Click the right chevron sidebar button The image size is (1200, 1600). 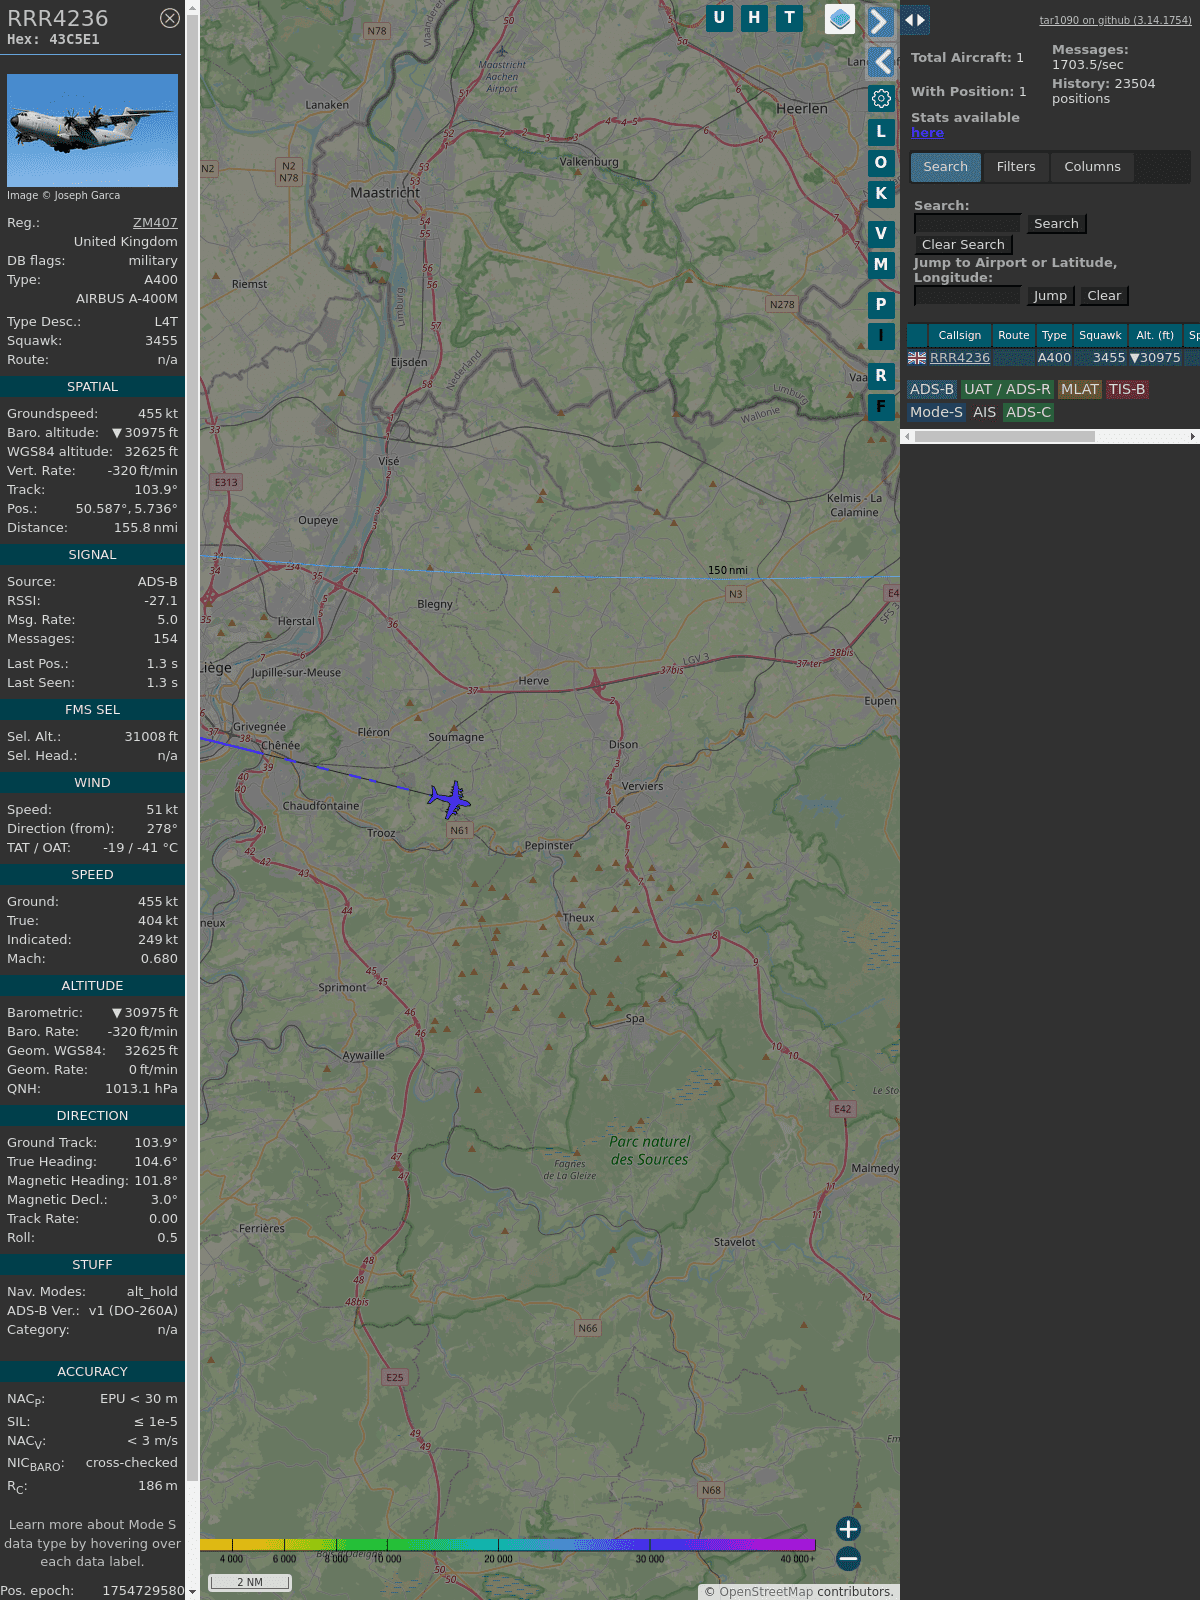coord(880,21)
